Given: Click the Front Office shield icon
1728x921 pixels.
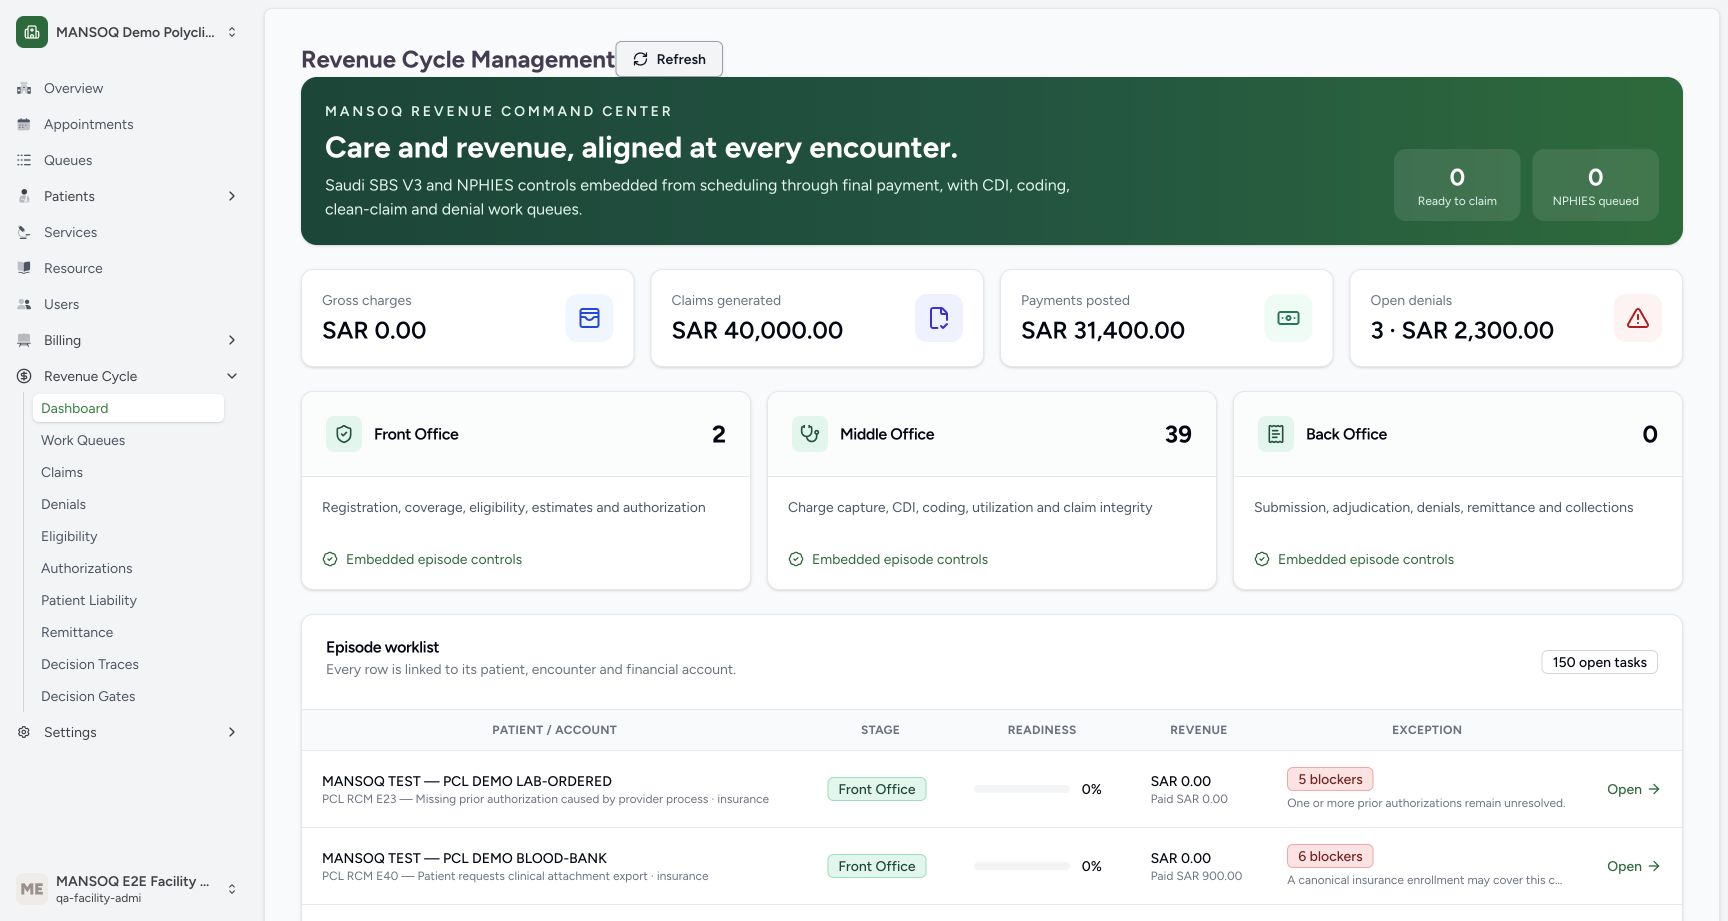Looking at the screenshot, I should point(344,434).
